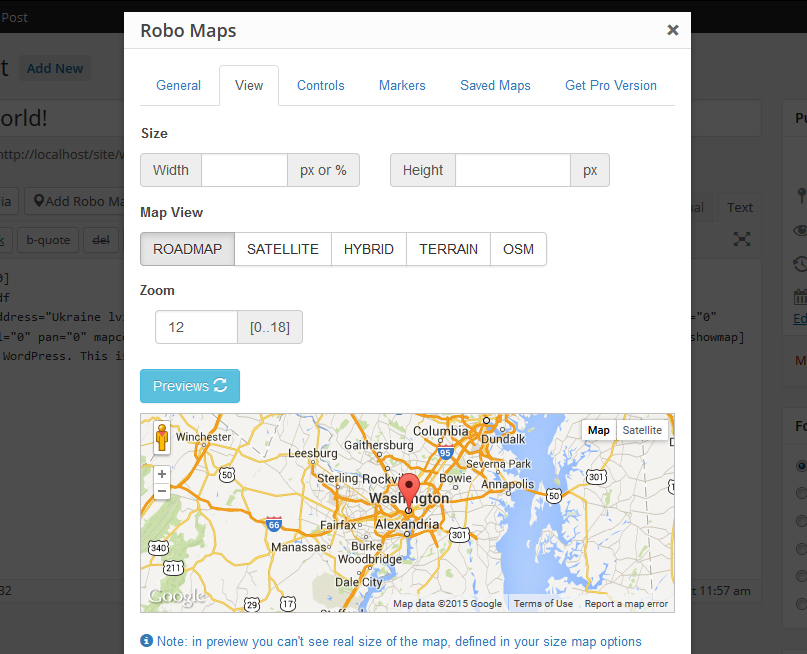Viewport: 807px width, 654px height.
Task: Click the Interstate 66 shield on map
Action: pyautogui.click(x=274, y=524)
